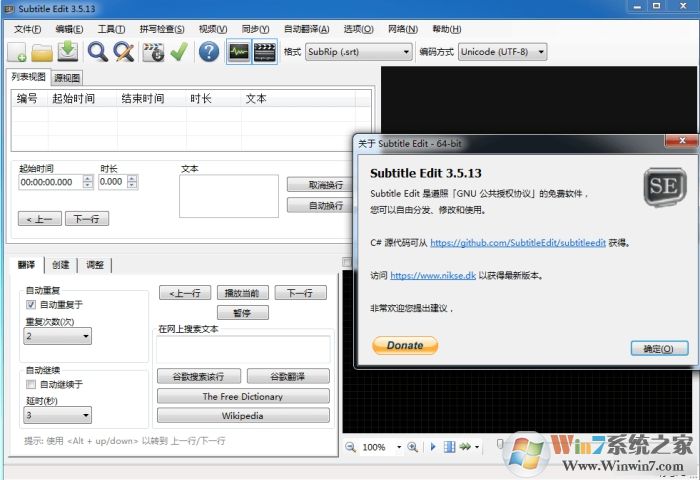This screenshot has width=700, height=480.
Task: Click the waveform zoom-in magnifier
Action: coord(412,447)
